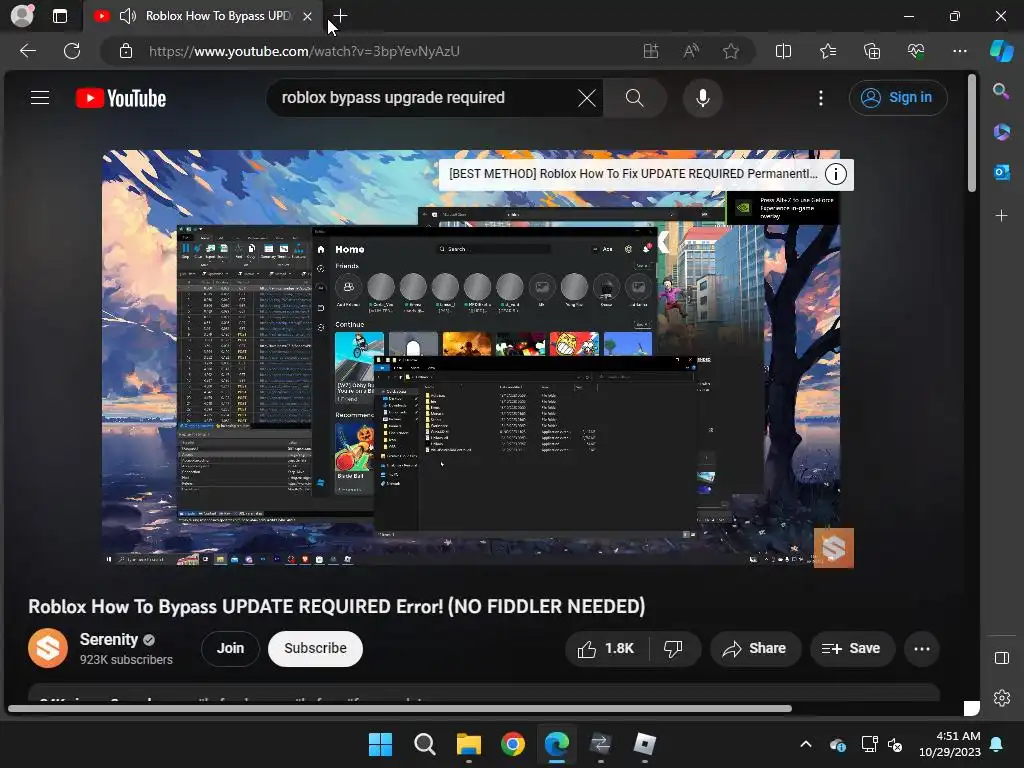Click the vertical page scrollbar

point(972,133)
